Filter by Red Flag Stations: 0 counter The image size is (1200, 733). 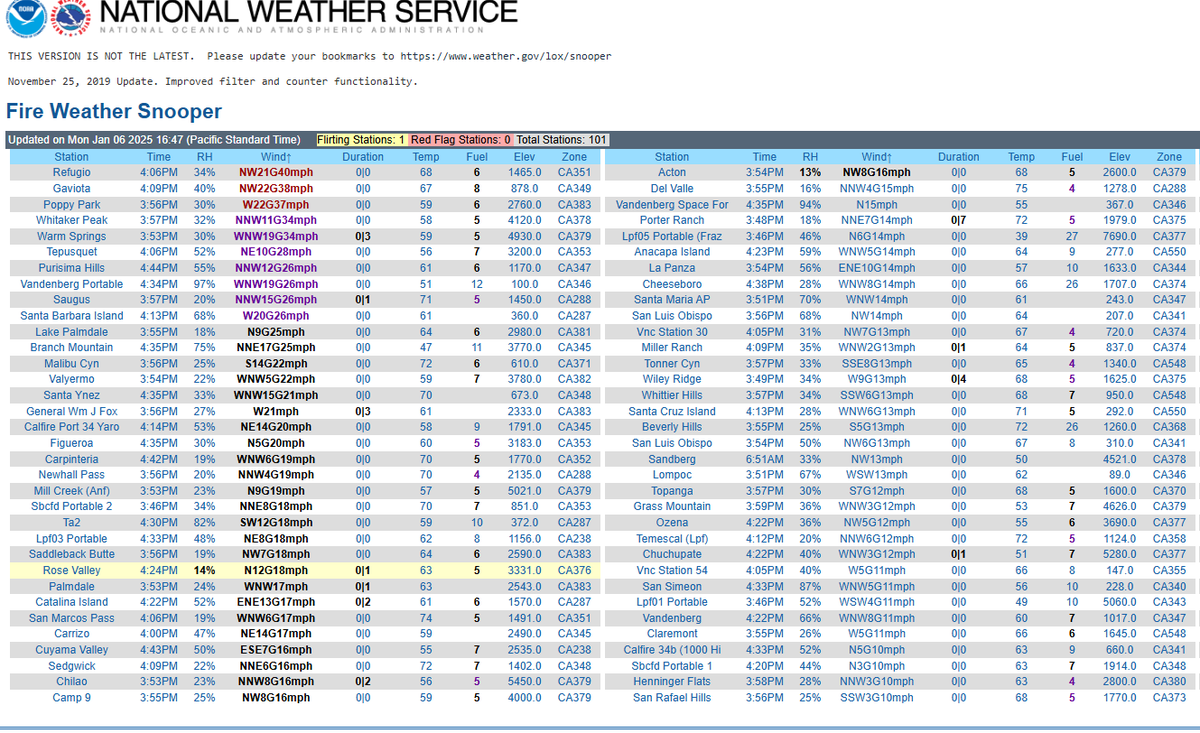[x=460, y=140]
